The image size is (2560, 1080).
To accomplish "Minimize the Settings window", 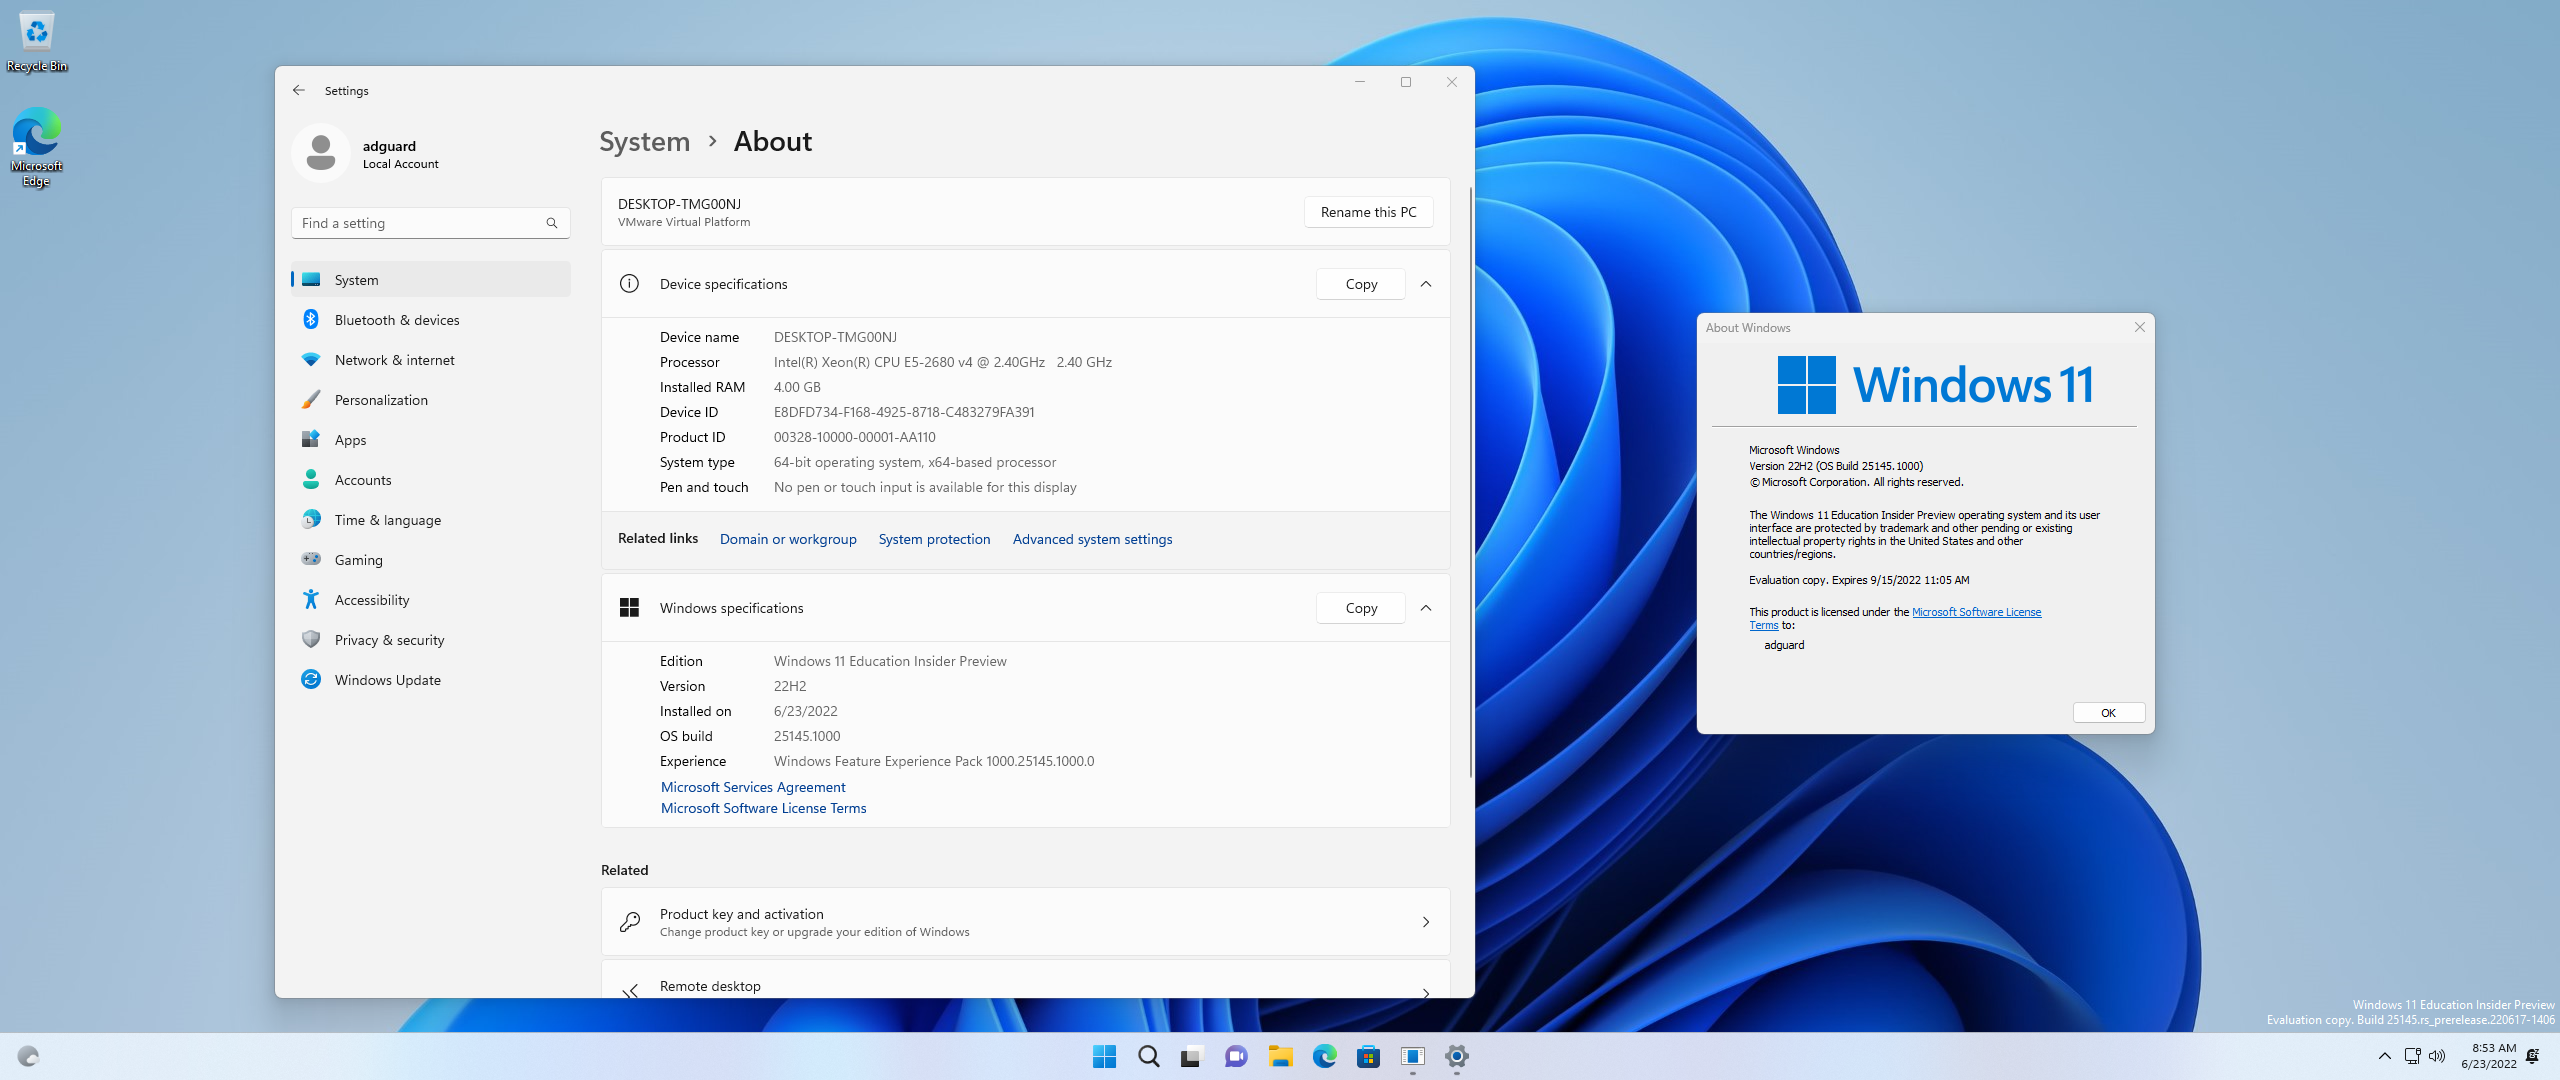I will click(x=1360, y=82).
